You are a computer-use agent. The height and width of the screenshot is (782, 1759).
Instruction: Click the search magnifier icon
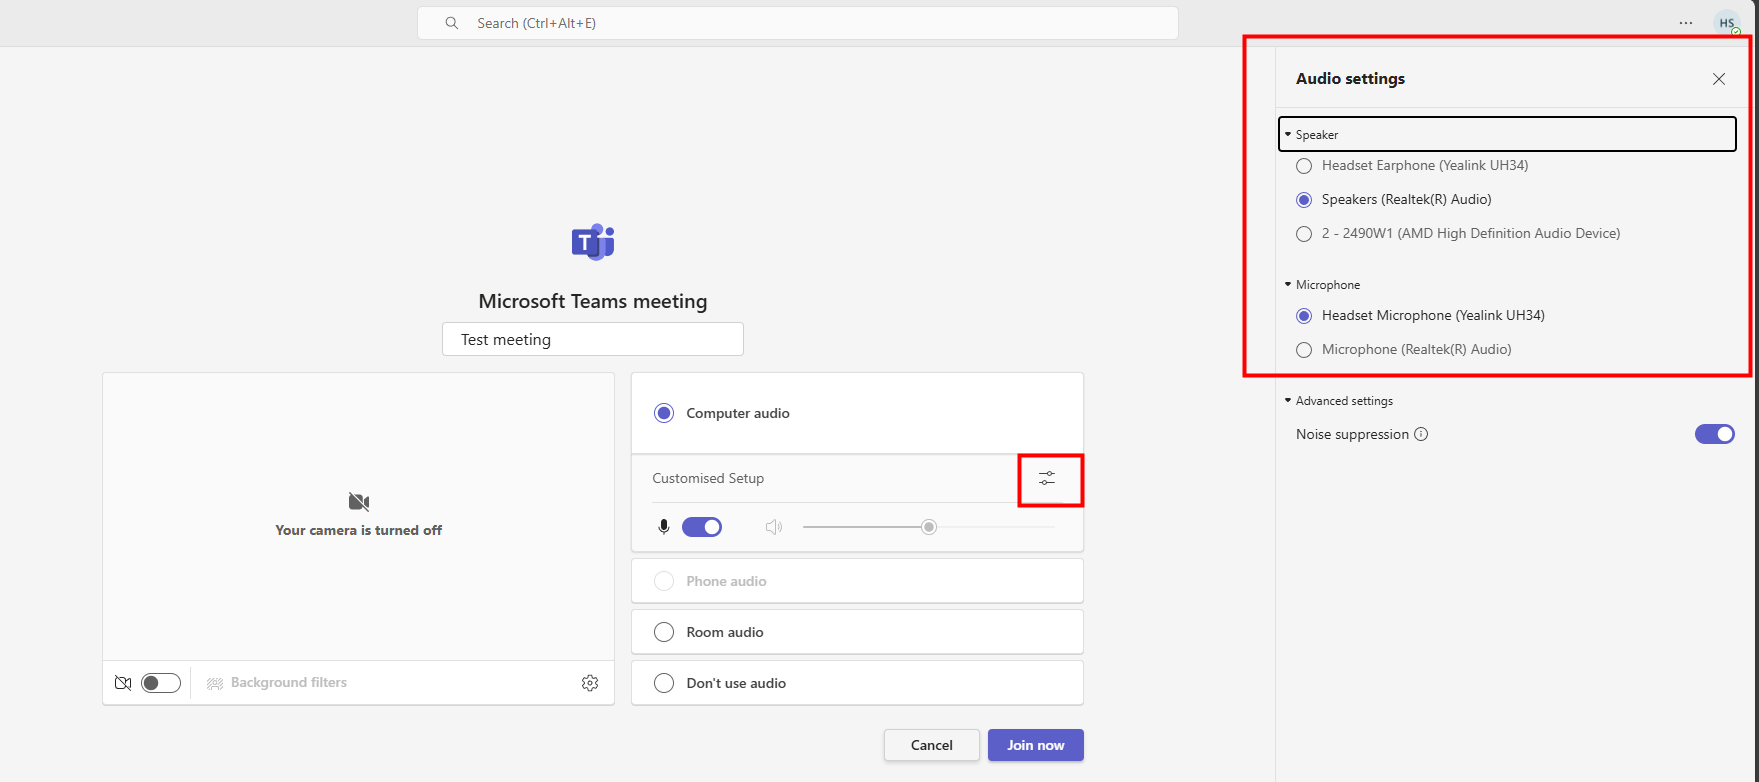click(x=452, y=23)
